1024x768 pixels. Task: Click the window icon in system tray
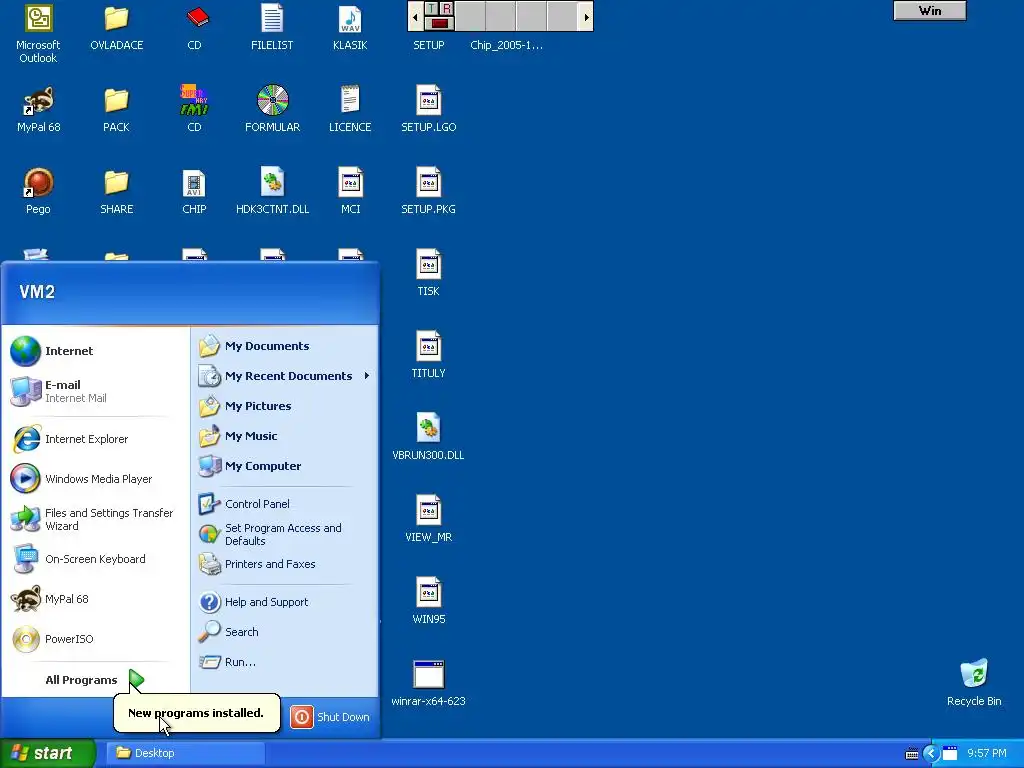[950, 754]
